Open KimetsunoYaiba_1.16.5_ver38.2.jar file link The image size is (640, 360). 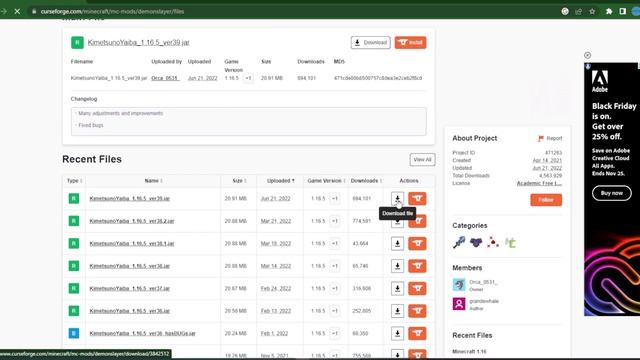(132, 221)
